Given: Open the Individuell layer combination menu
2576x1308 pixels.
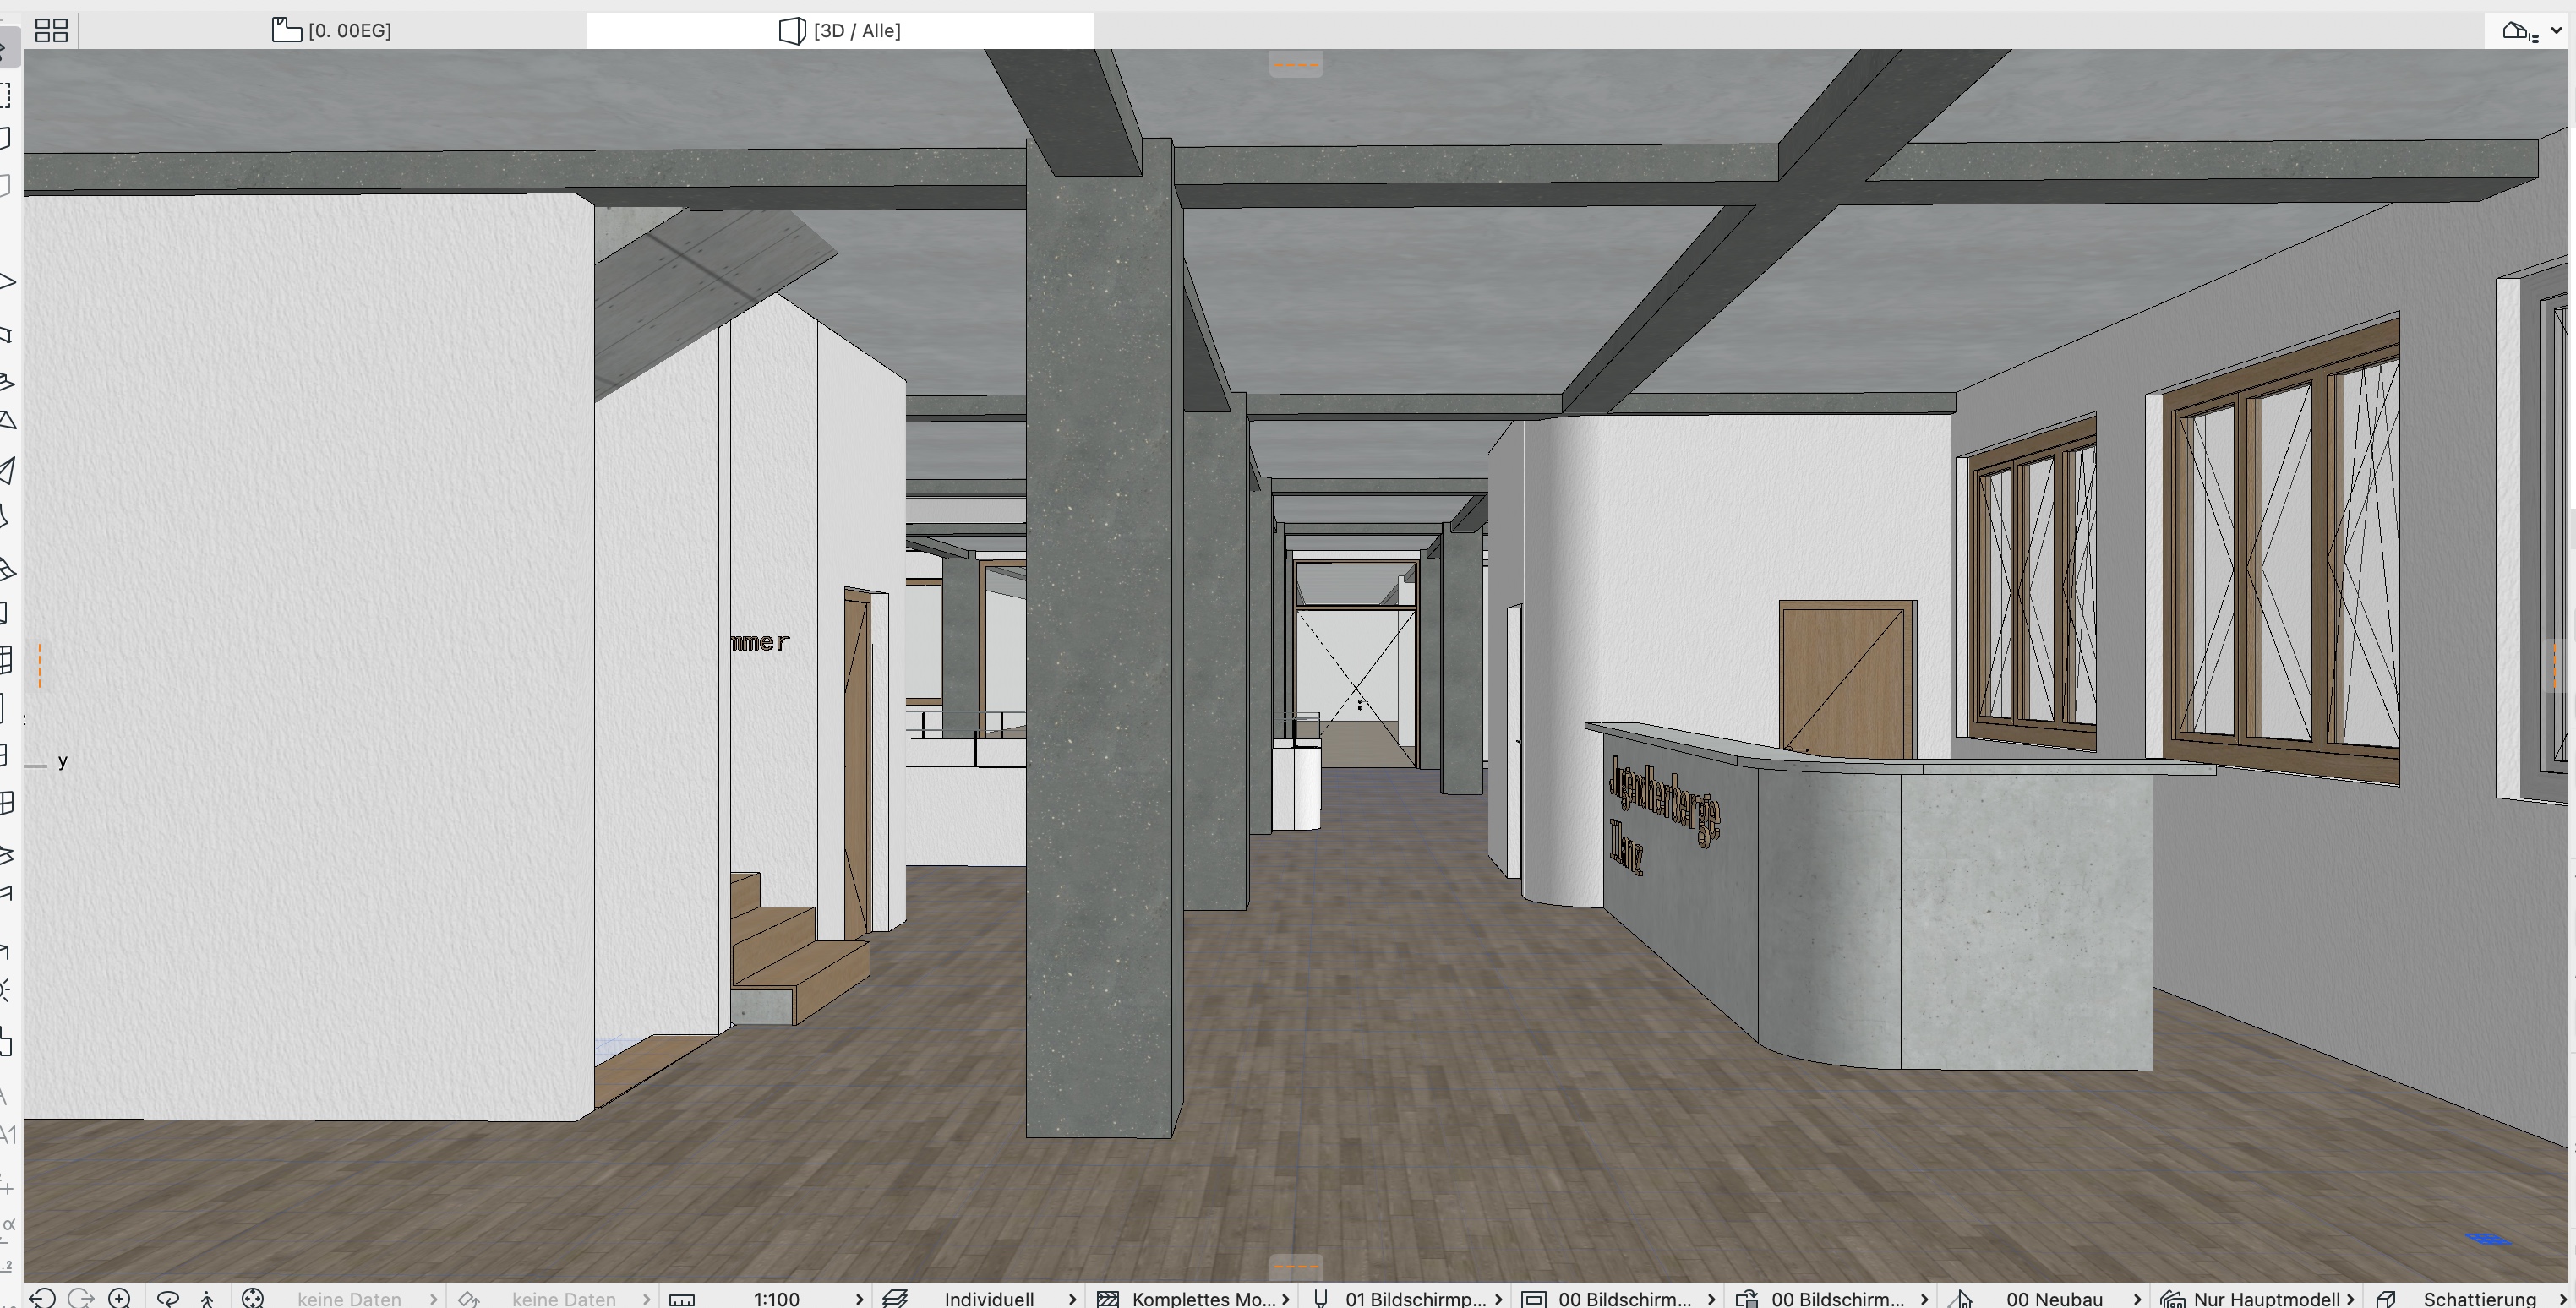Looking at the screenshot, I should (x=988, y=1298).
